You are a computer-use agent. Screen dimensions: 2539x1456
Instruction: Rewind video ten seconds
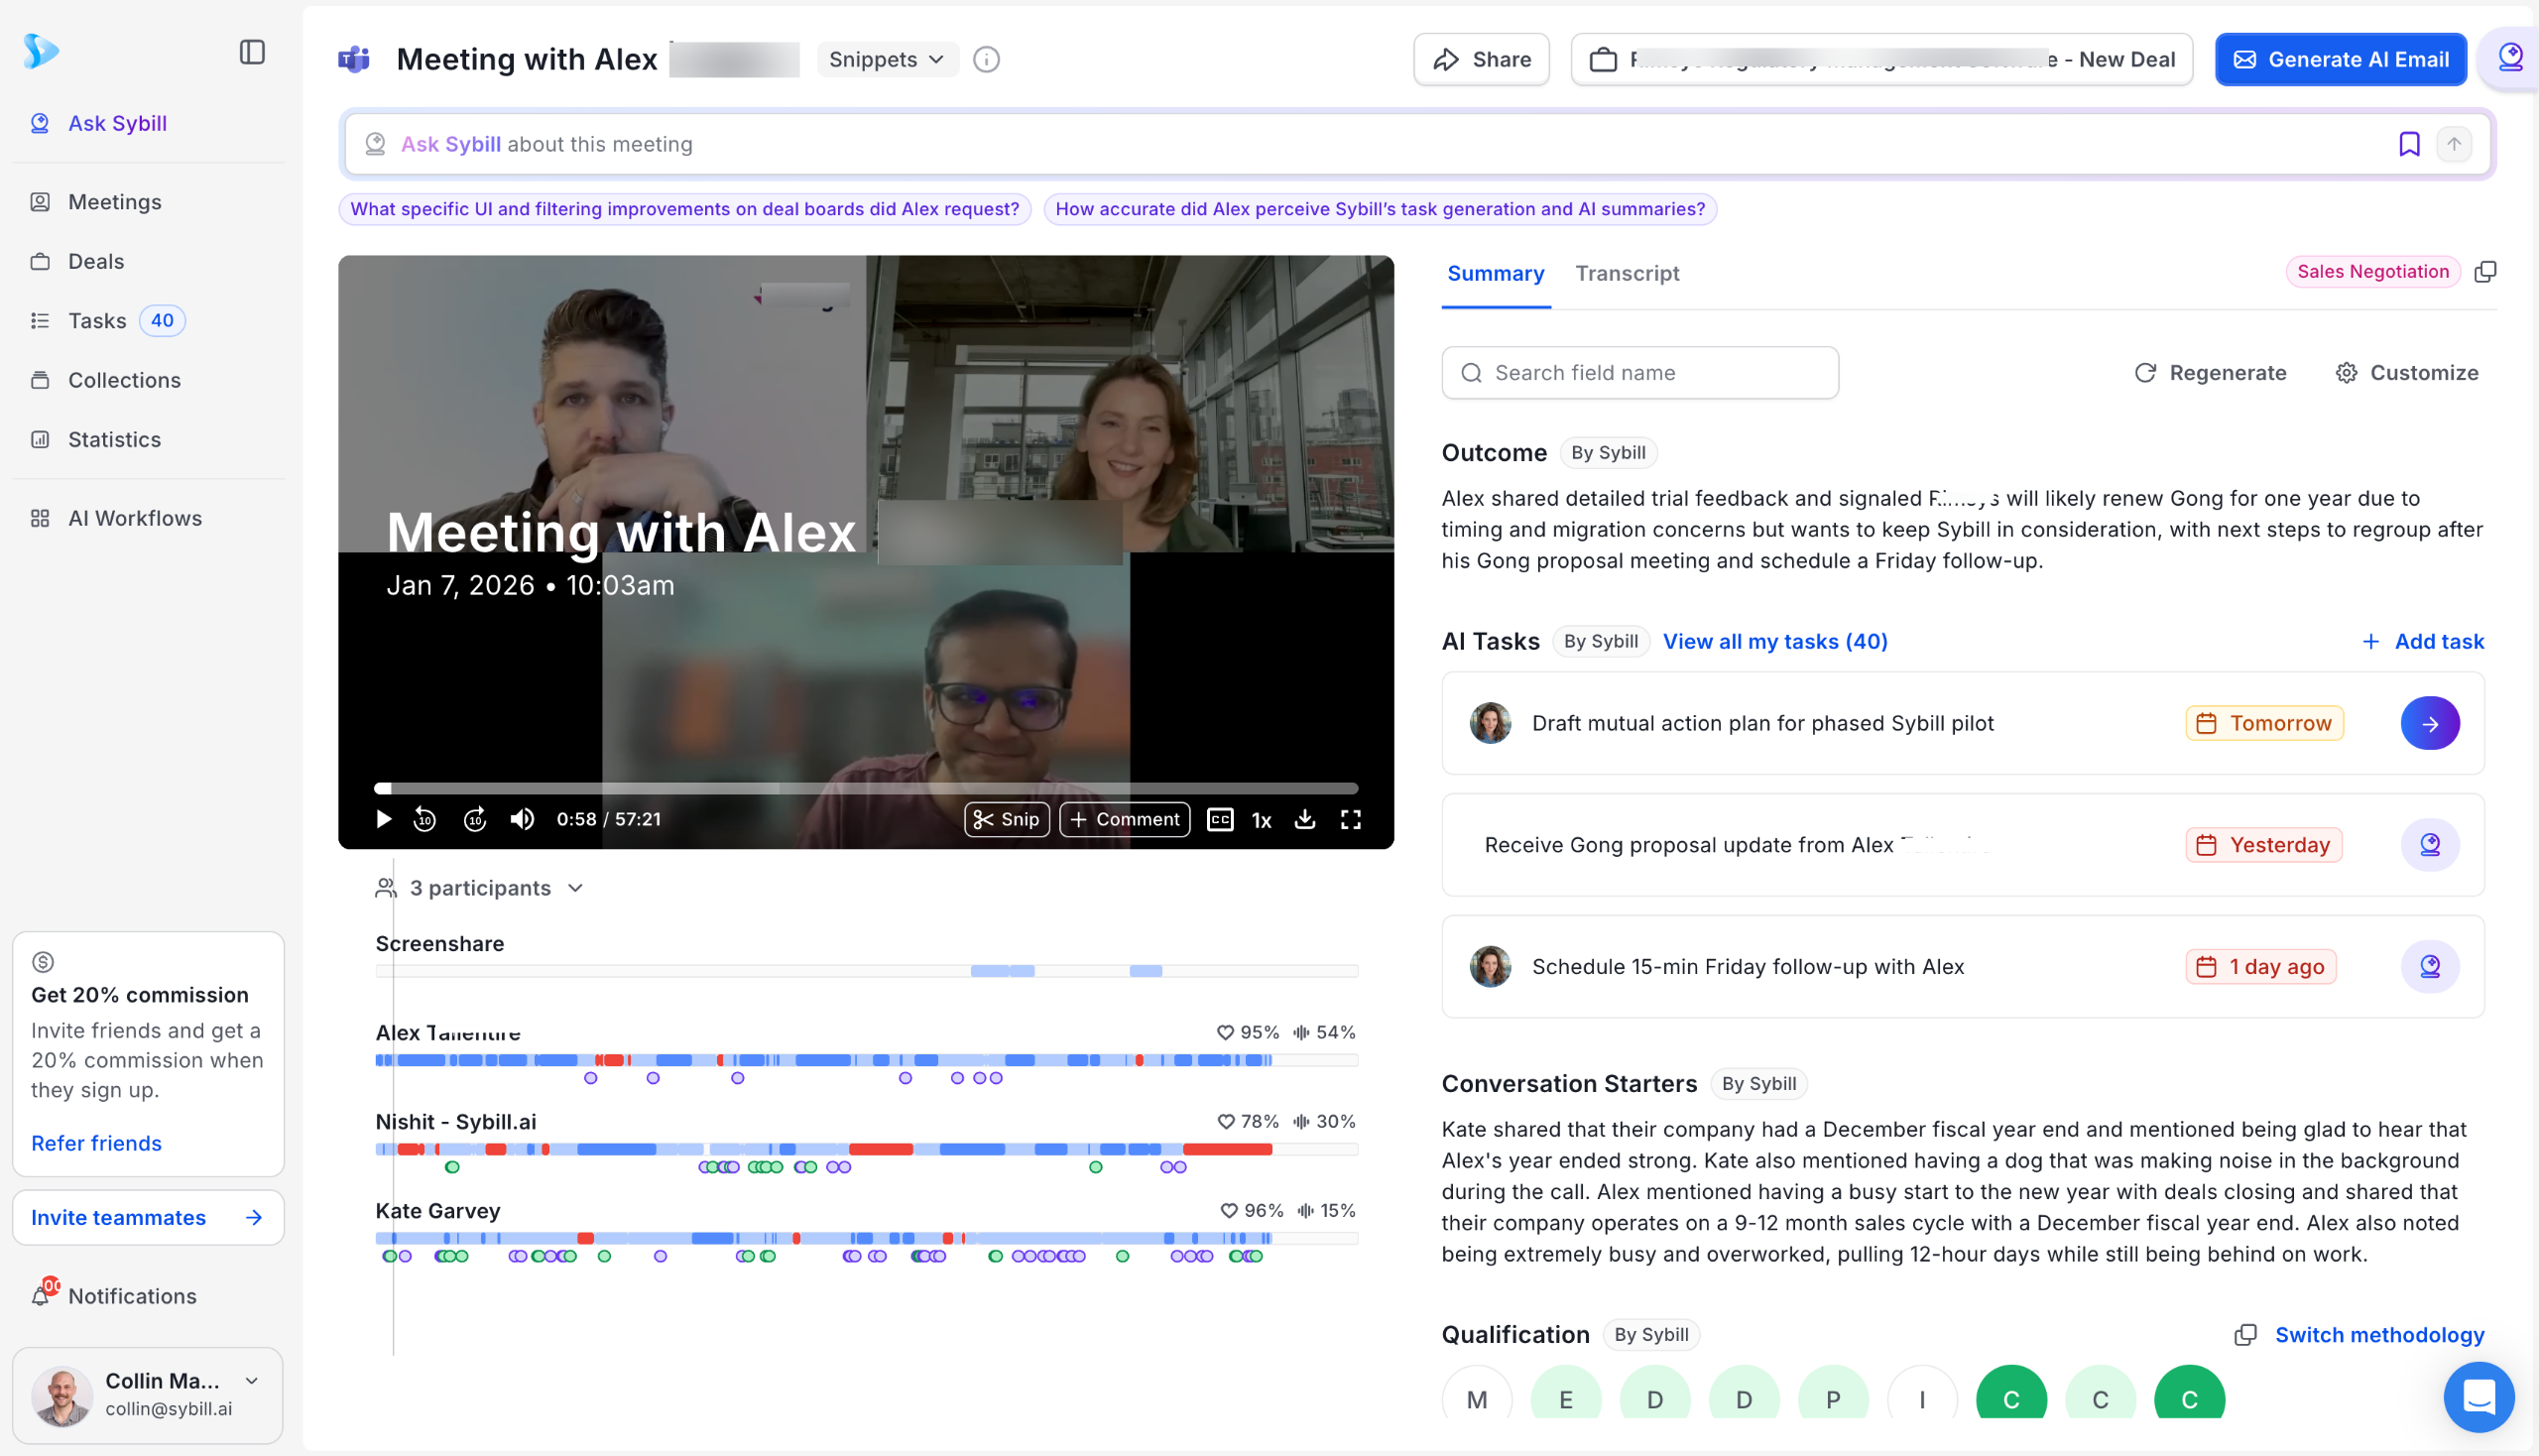(425, 819)
